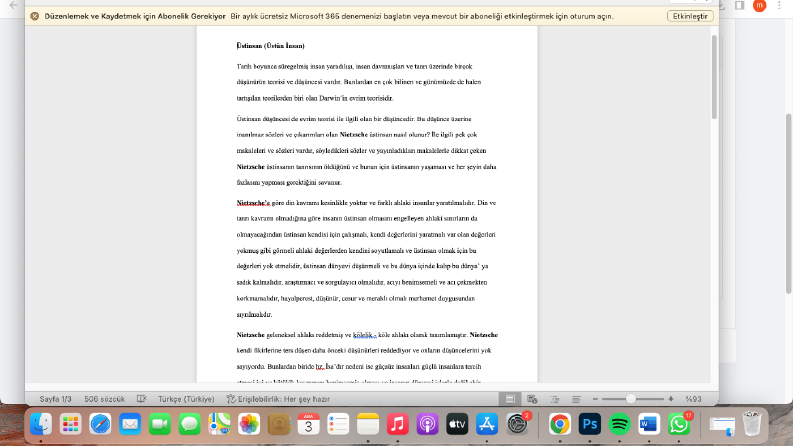
Task: Click the Word icon in the dock
Action: (x=649, y=424)
